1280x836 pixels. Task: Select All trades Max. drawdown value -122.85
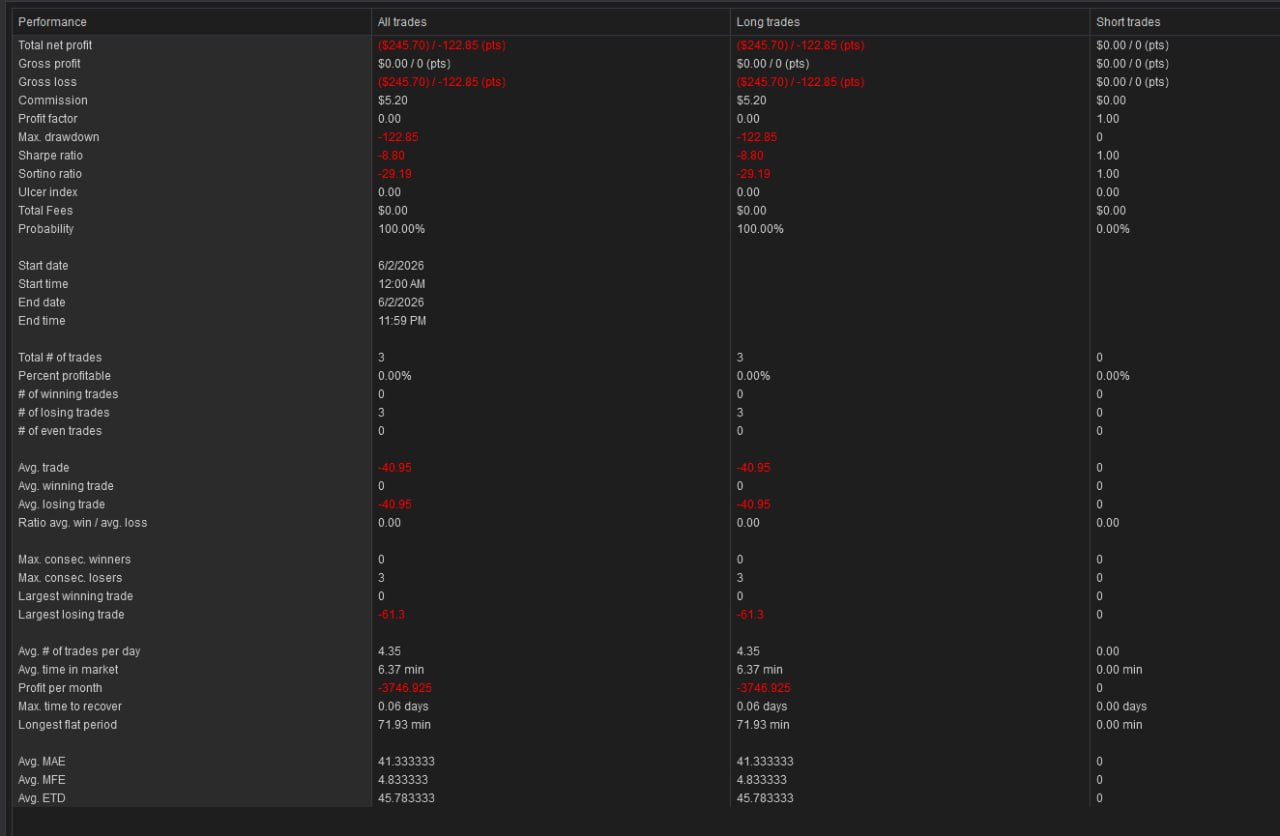[x=398, y=137]
